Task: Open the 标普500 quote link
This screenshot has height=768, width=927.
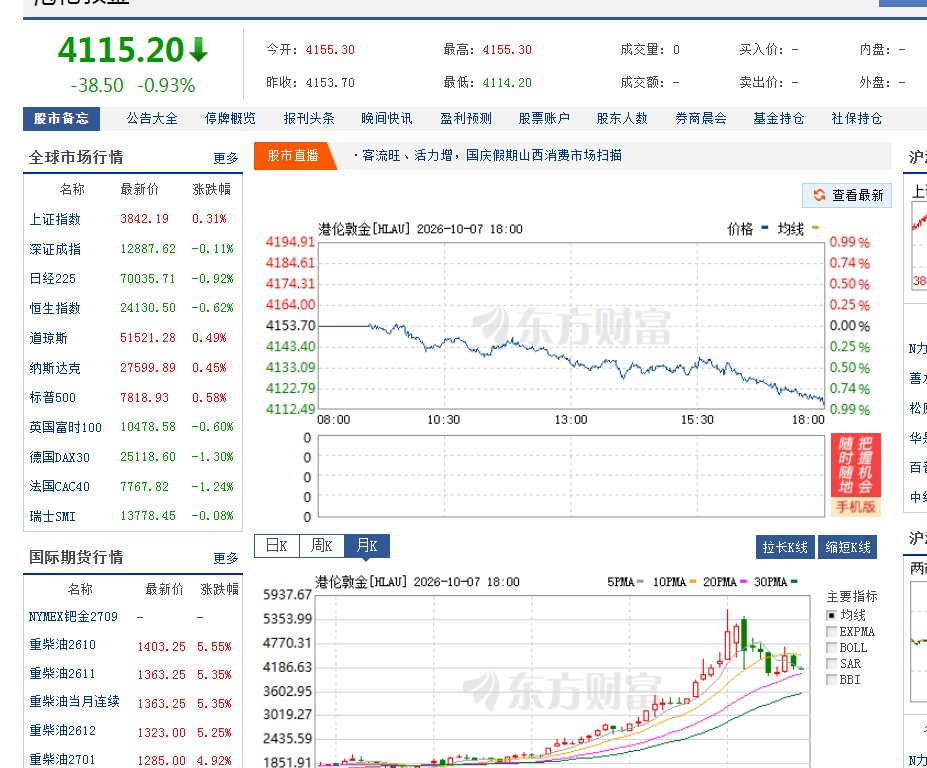Action: pyautogui.click(x=53, y=397)
